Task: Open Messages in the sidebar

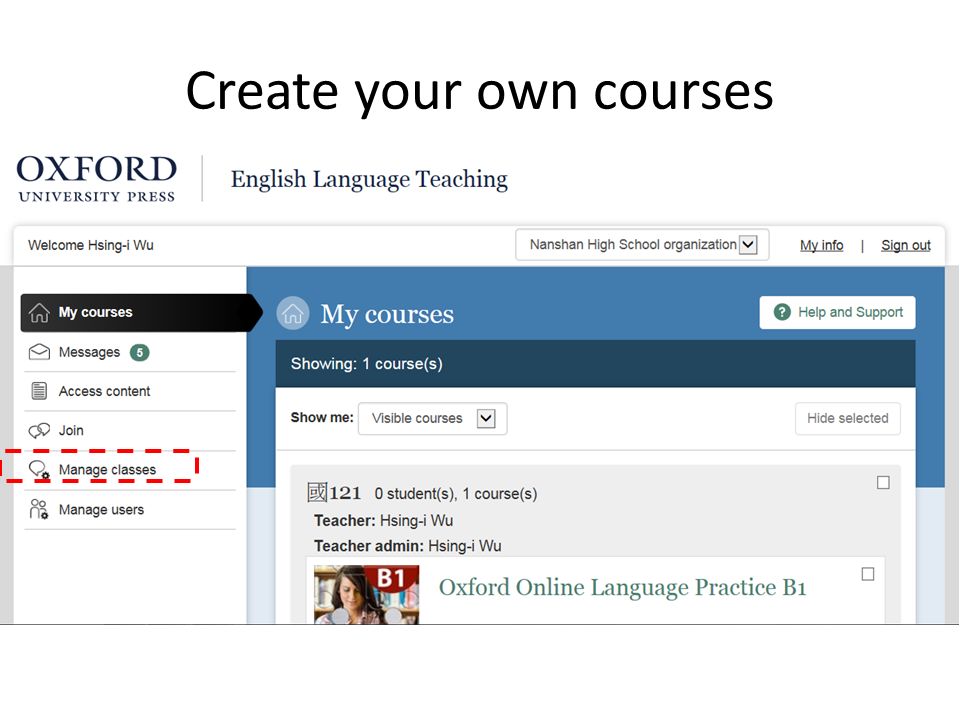Action: [130, 352]
